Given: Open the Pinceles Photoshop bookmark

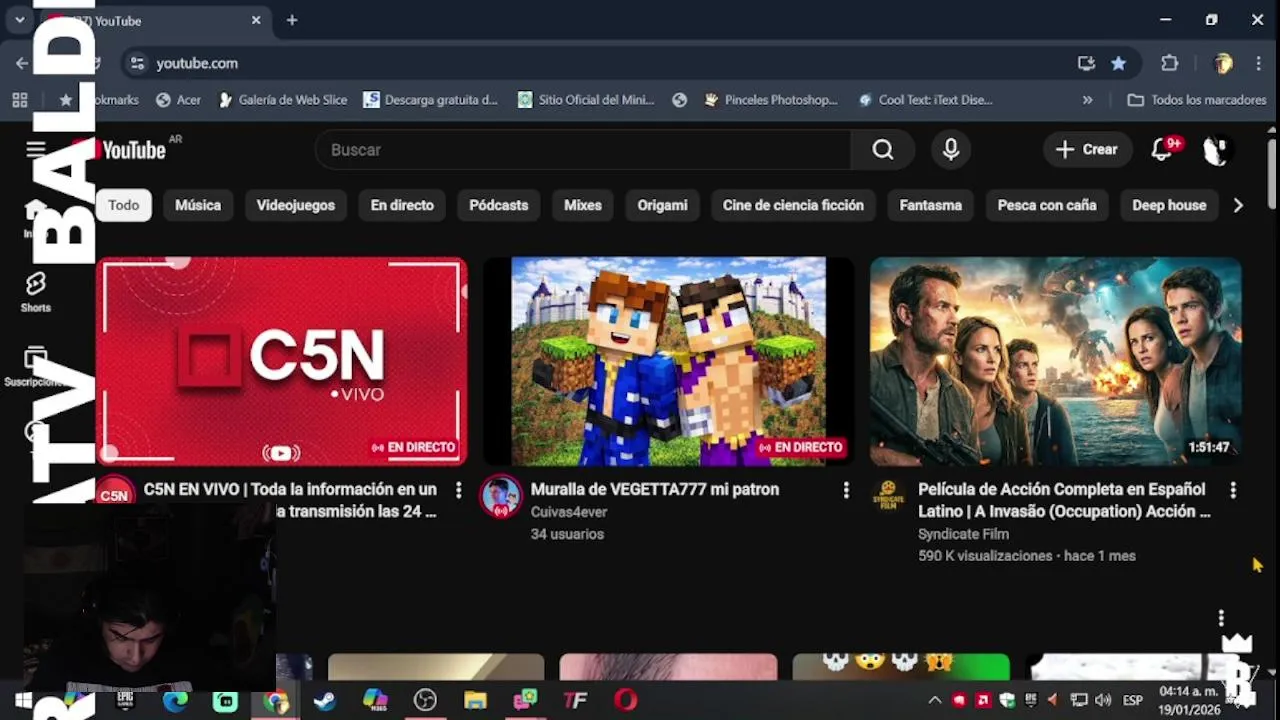Looking at the screenshot, I should (x=771, y=100).
